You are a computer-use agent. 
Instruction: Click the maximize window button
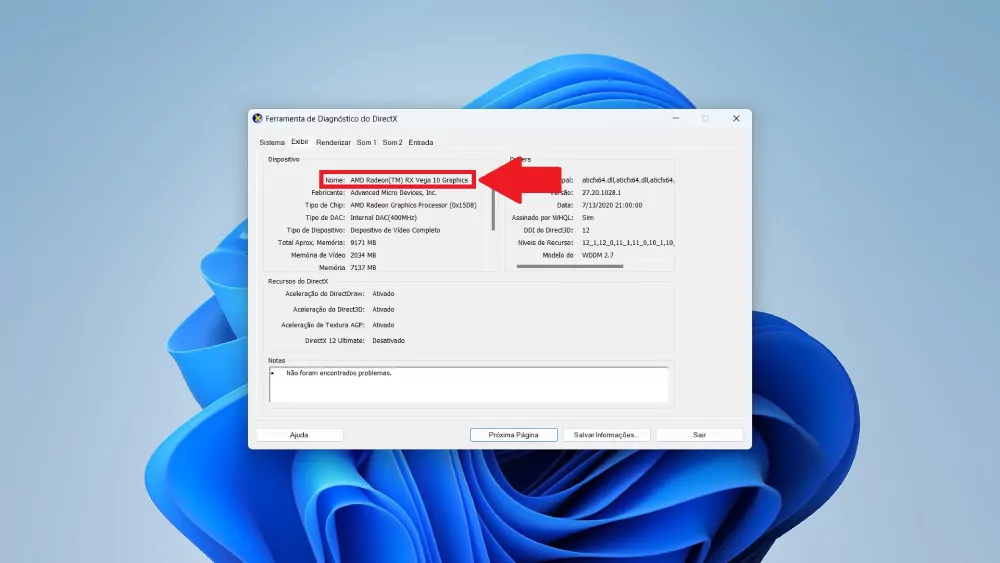[705, 118]
